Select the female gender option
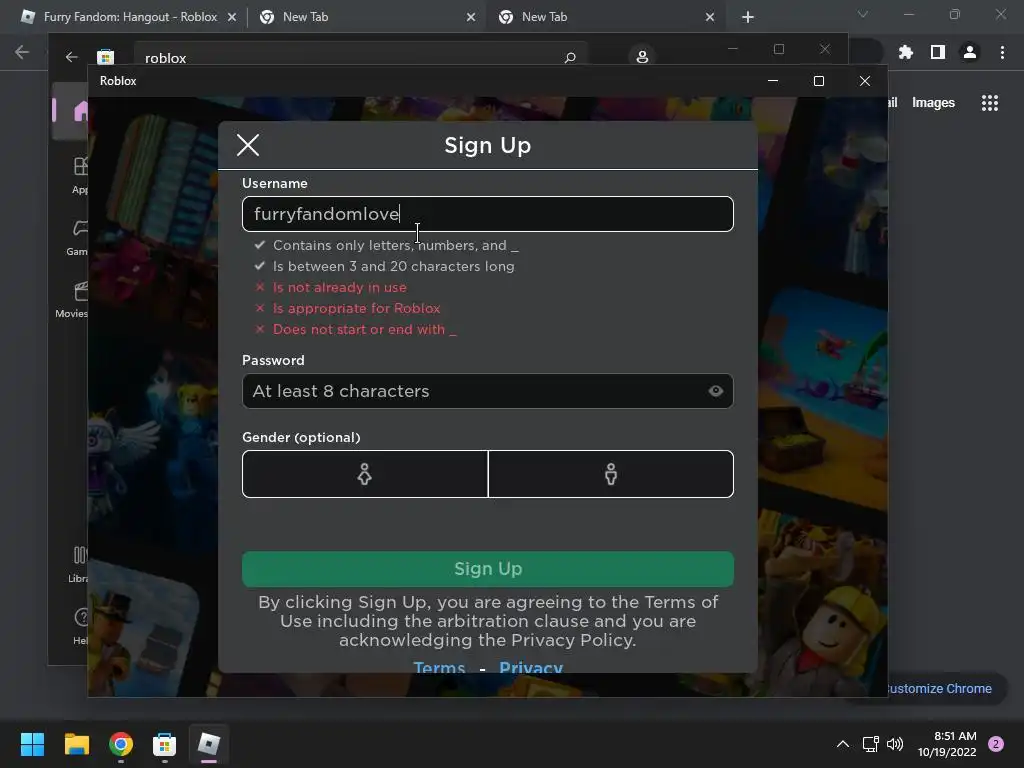 pyautogui.click(x=364, y=474)
